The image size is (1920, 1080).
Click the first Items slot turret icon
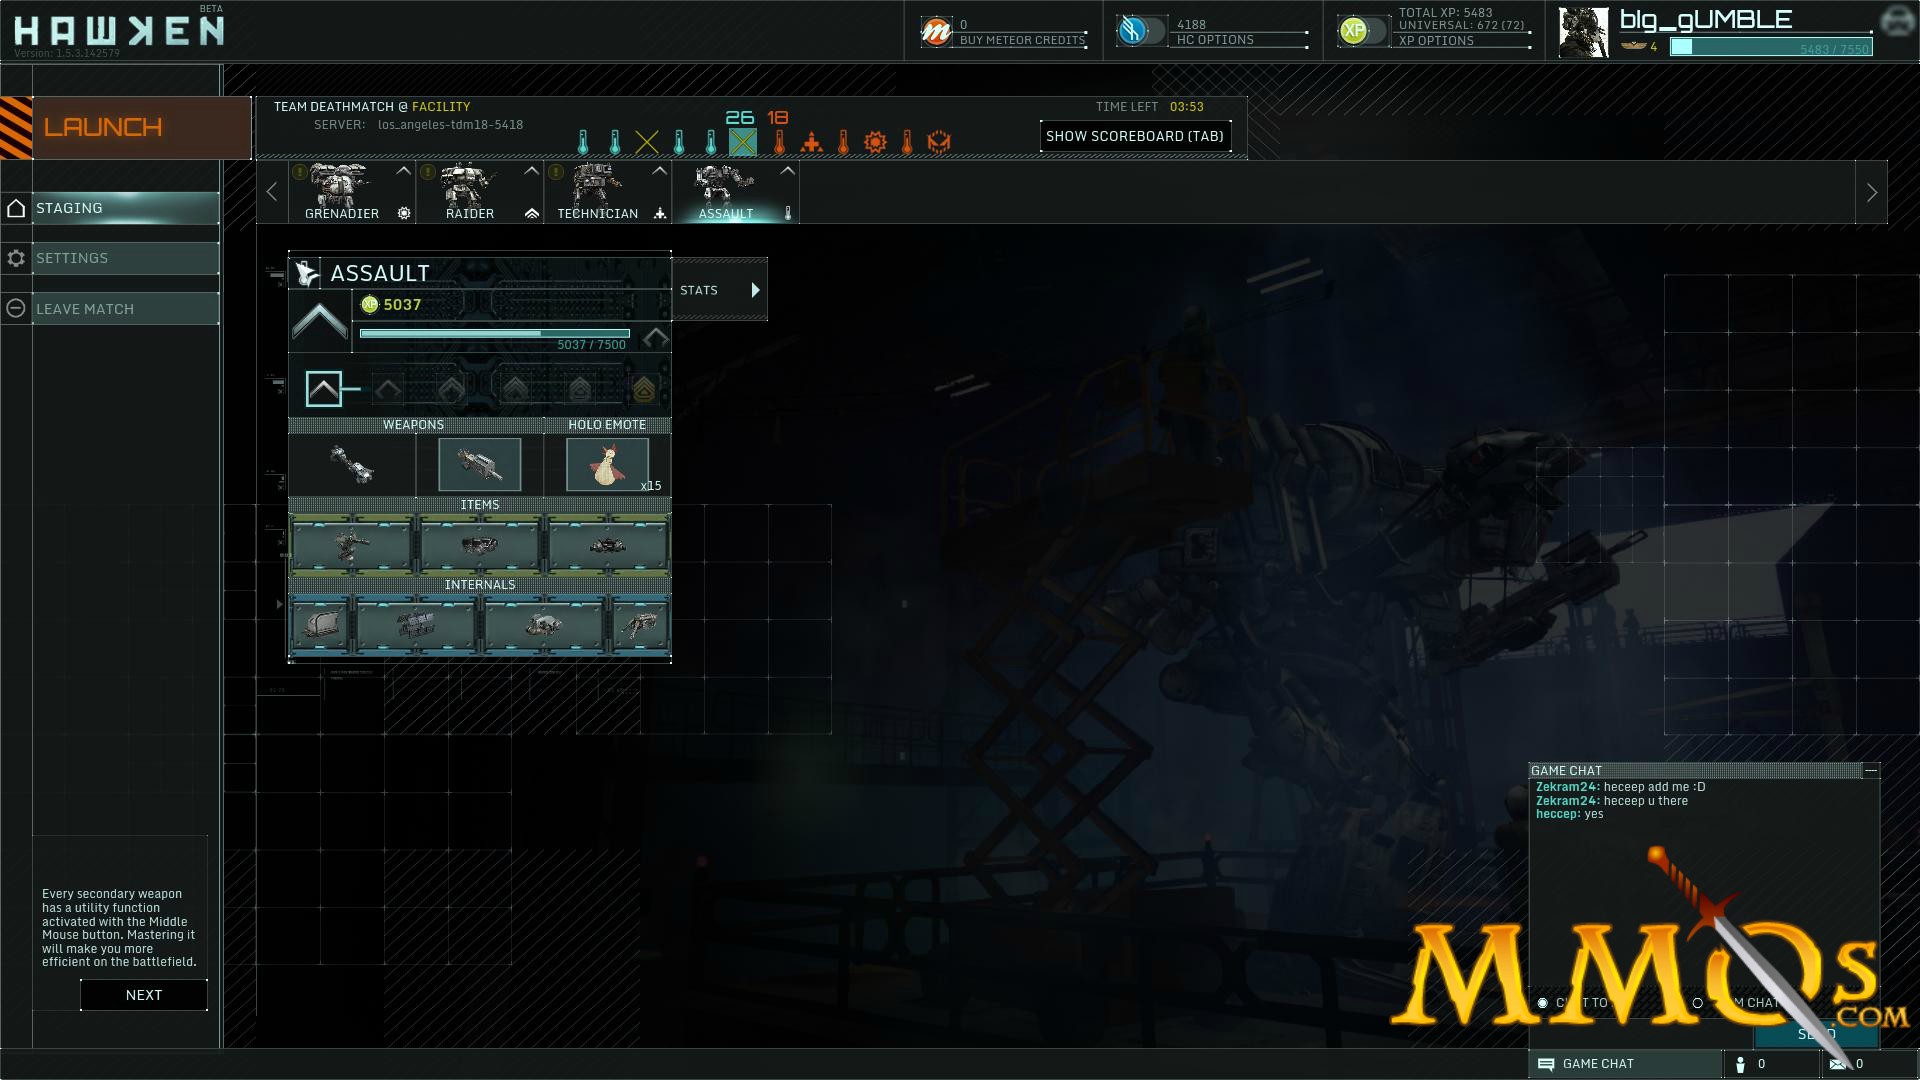coord(351,545)
